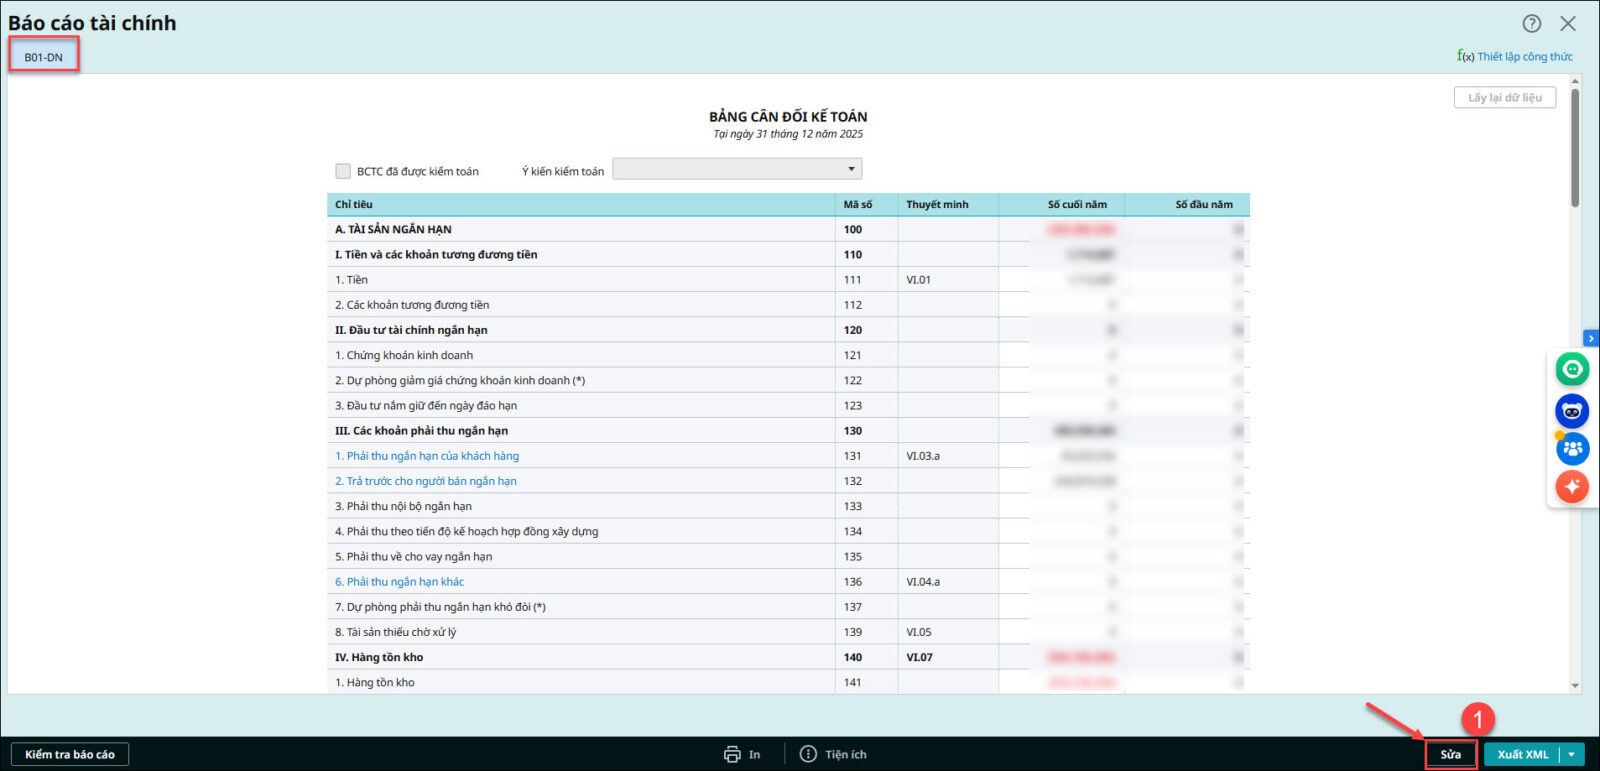
Task: Click the Xuất XML button
Action: tap(1522, 754)
